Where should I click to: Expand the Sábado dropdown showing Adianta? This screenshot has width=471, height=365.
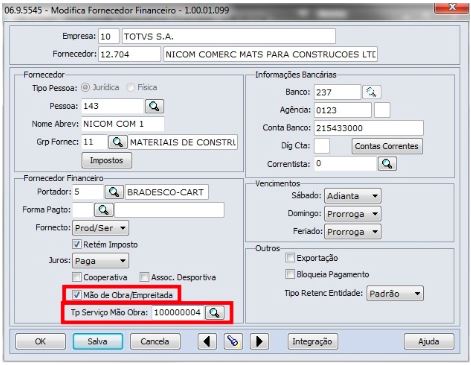pyautogui.click(x=353, y=196)
